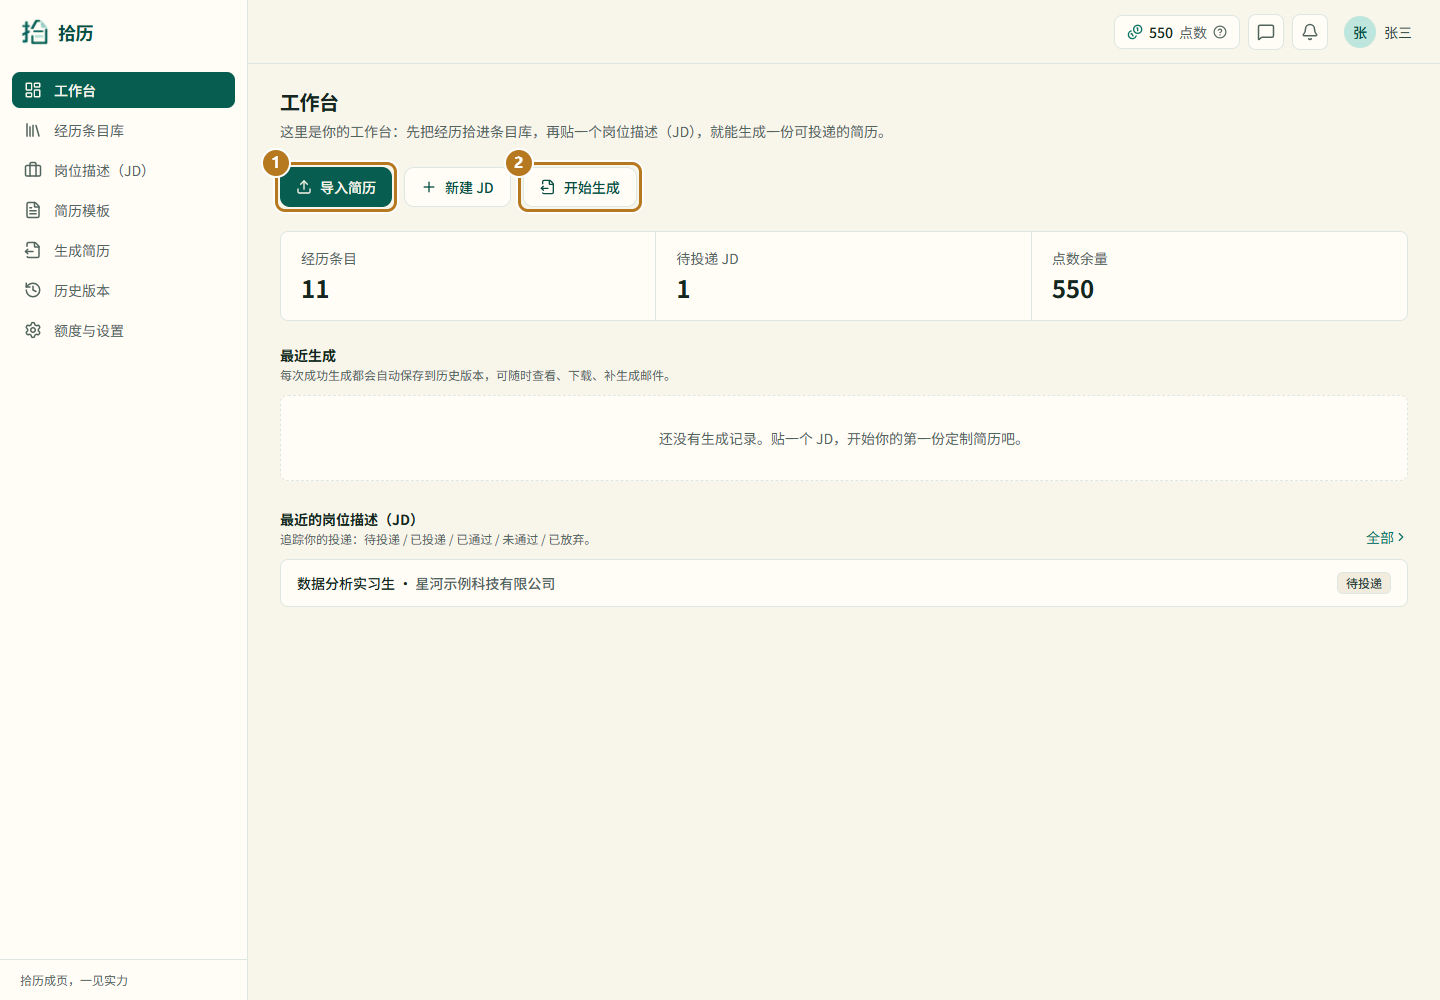Click the 最近生成 heading
1440x1000 pixels.
tap(308, 356)
